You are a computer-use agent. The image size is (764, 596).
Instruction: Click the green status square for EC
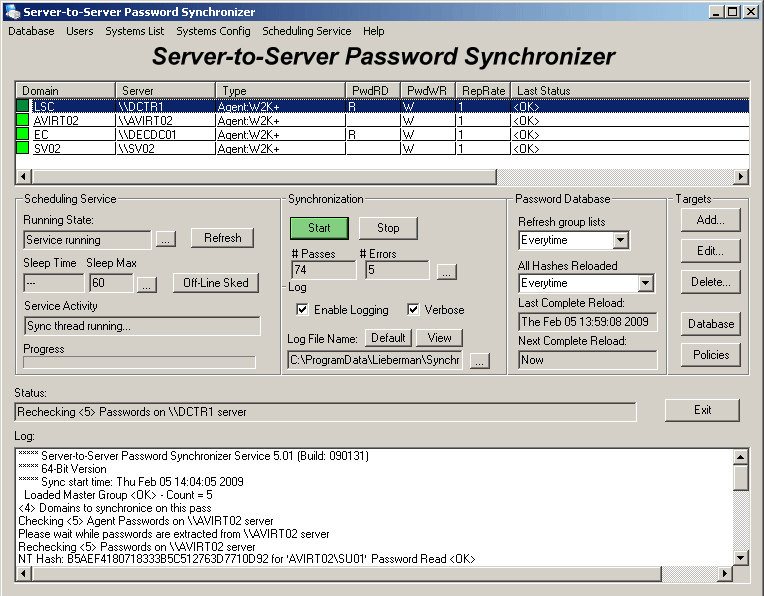pos(22,134)
